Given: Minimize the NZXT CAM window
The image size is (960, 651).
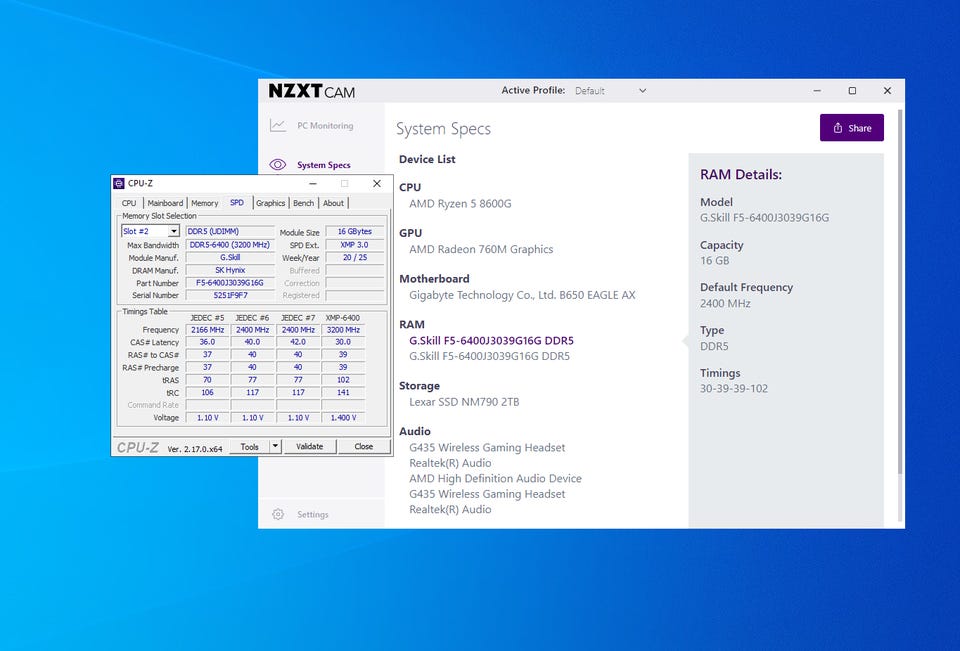Looking at the screenshot, I should [817, 91].
